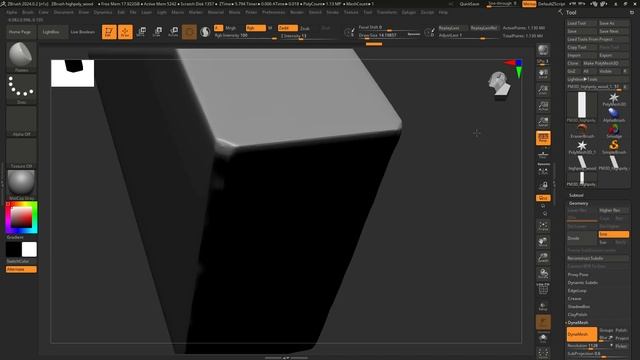Image resolution: width=640 pixels, height=360 pixels.
Task: Click the AAHalf icon
Action: click(x=543, y=122)
